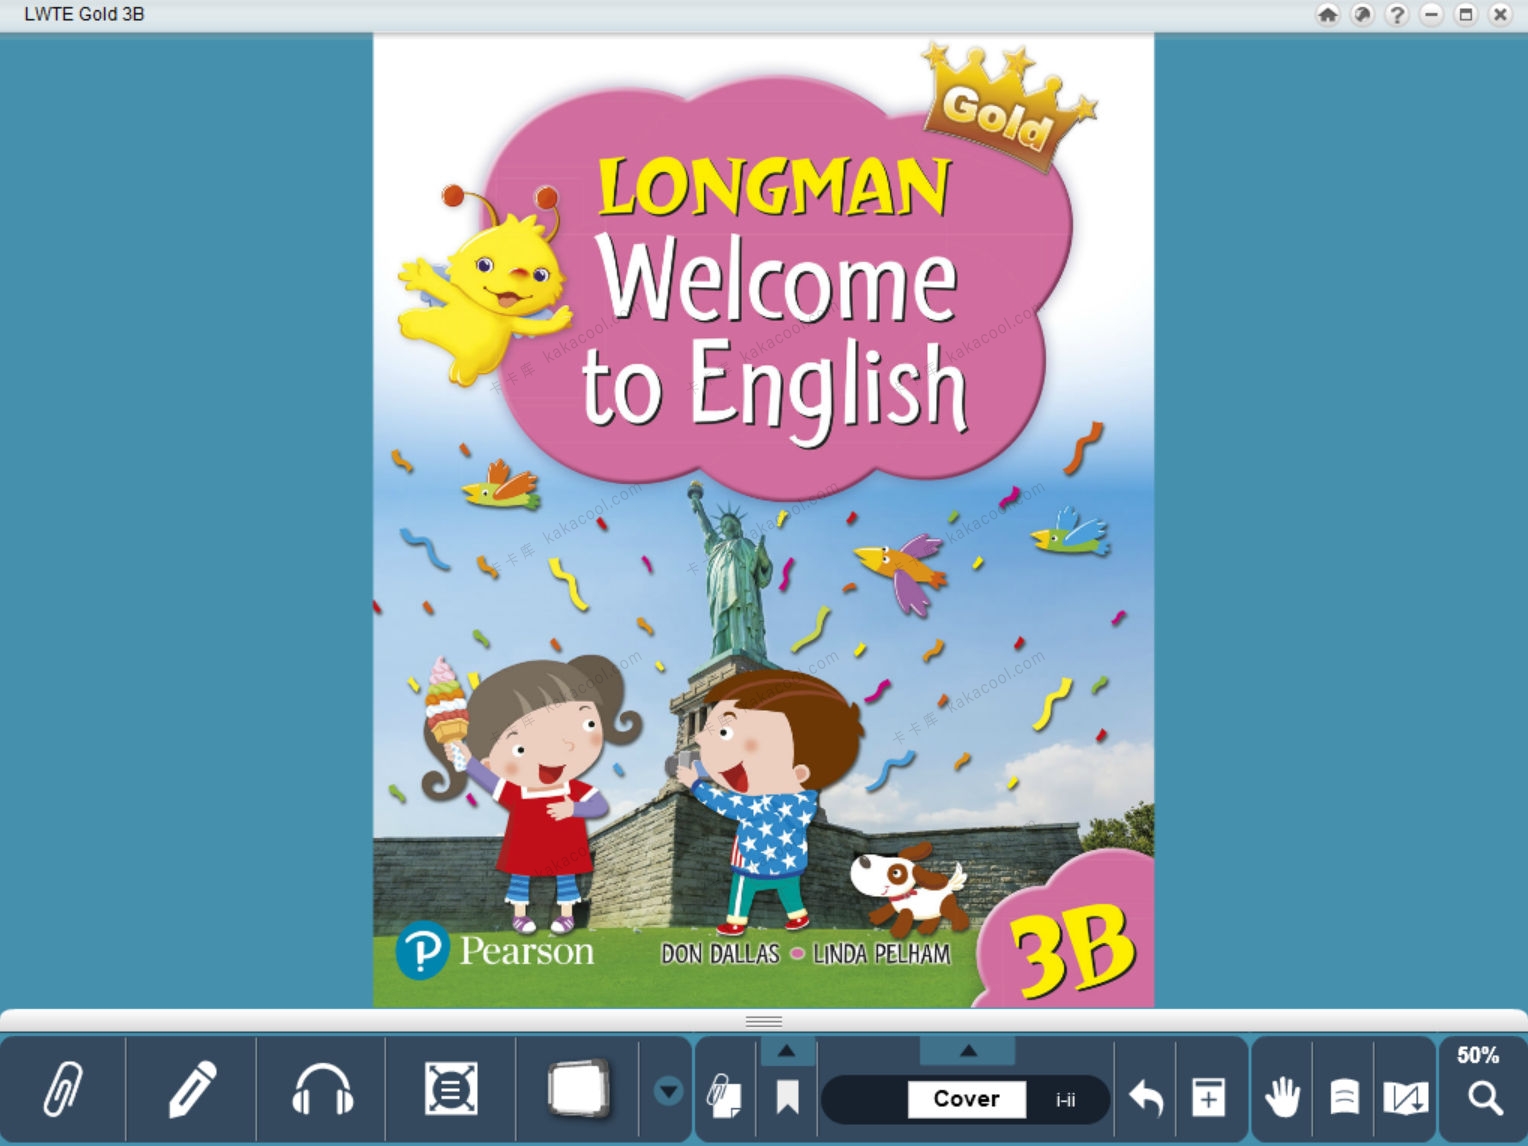This screenshot has height=1146, width=1528.
Task: Open the headphones audio tool
Action: point(322,1089)
